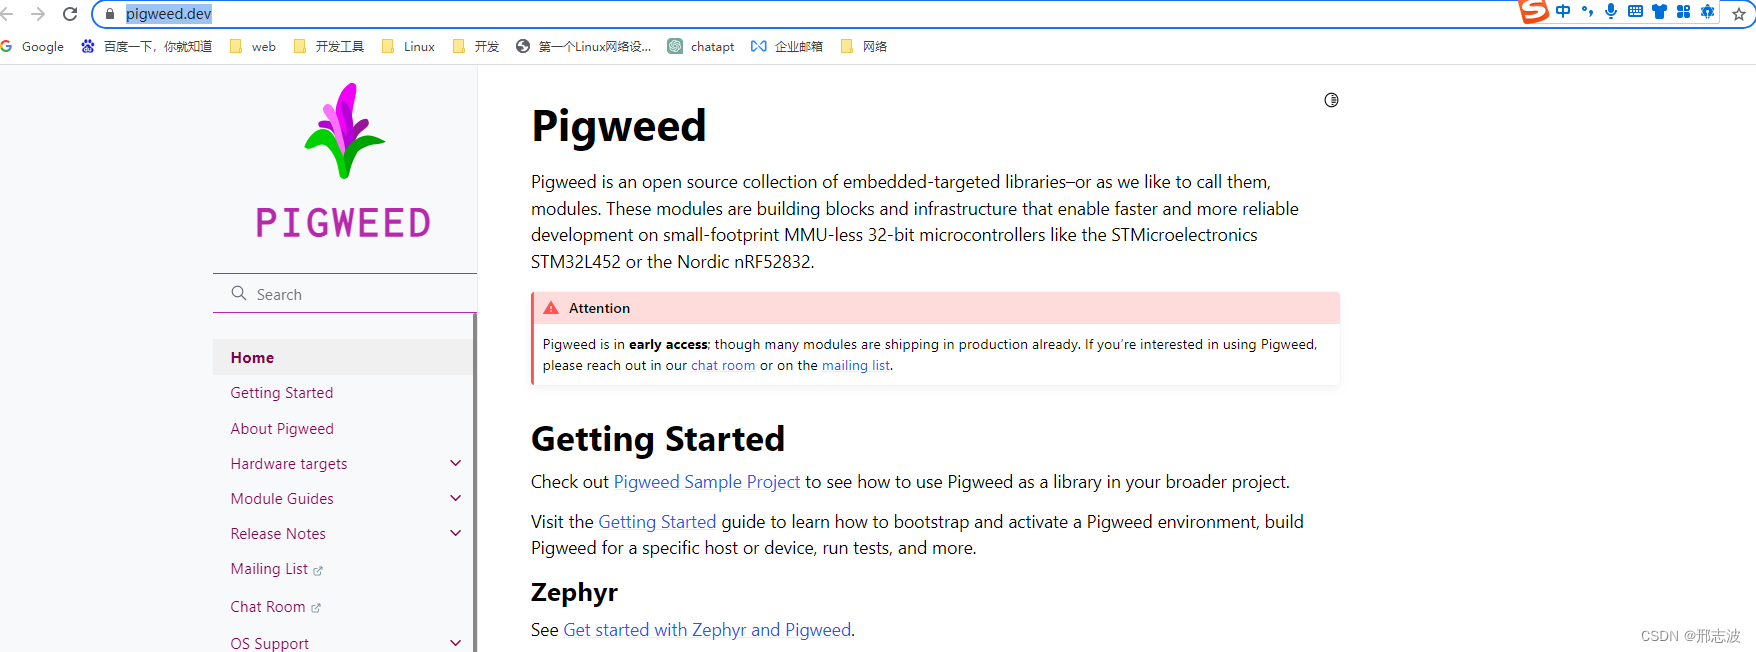Open the chatapt bookmark
The width and height of the screenshot is (1756, 652).
pos(701,46)
